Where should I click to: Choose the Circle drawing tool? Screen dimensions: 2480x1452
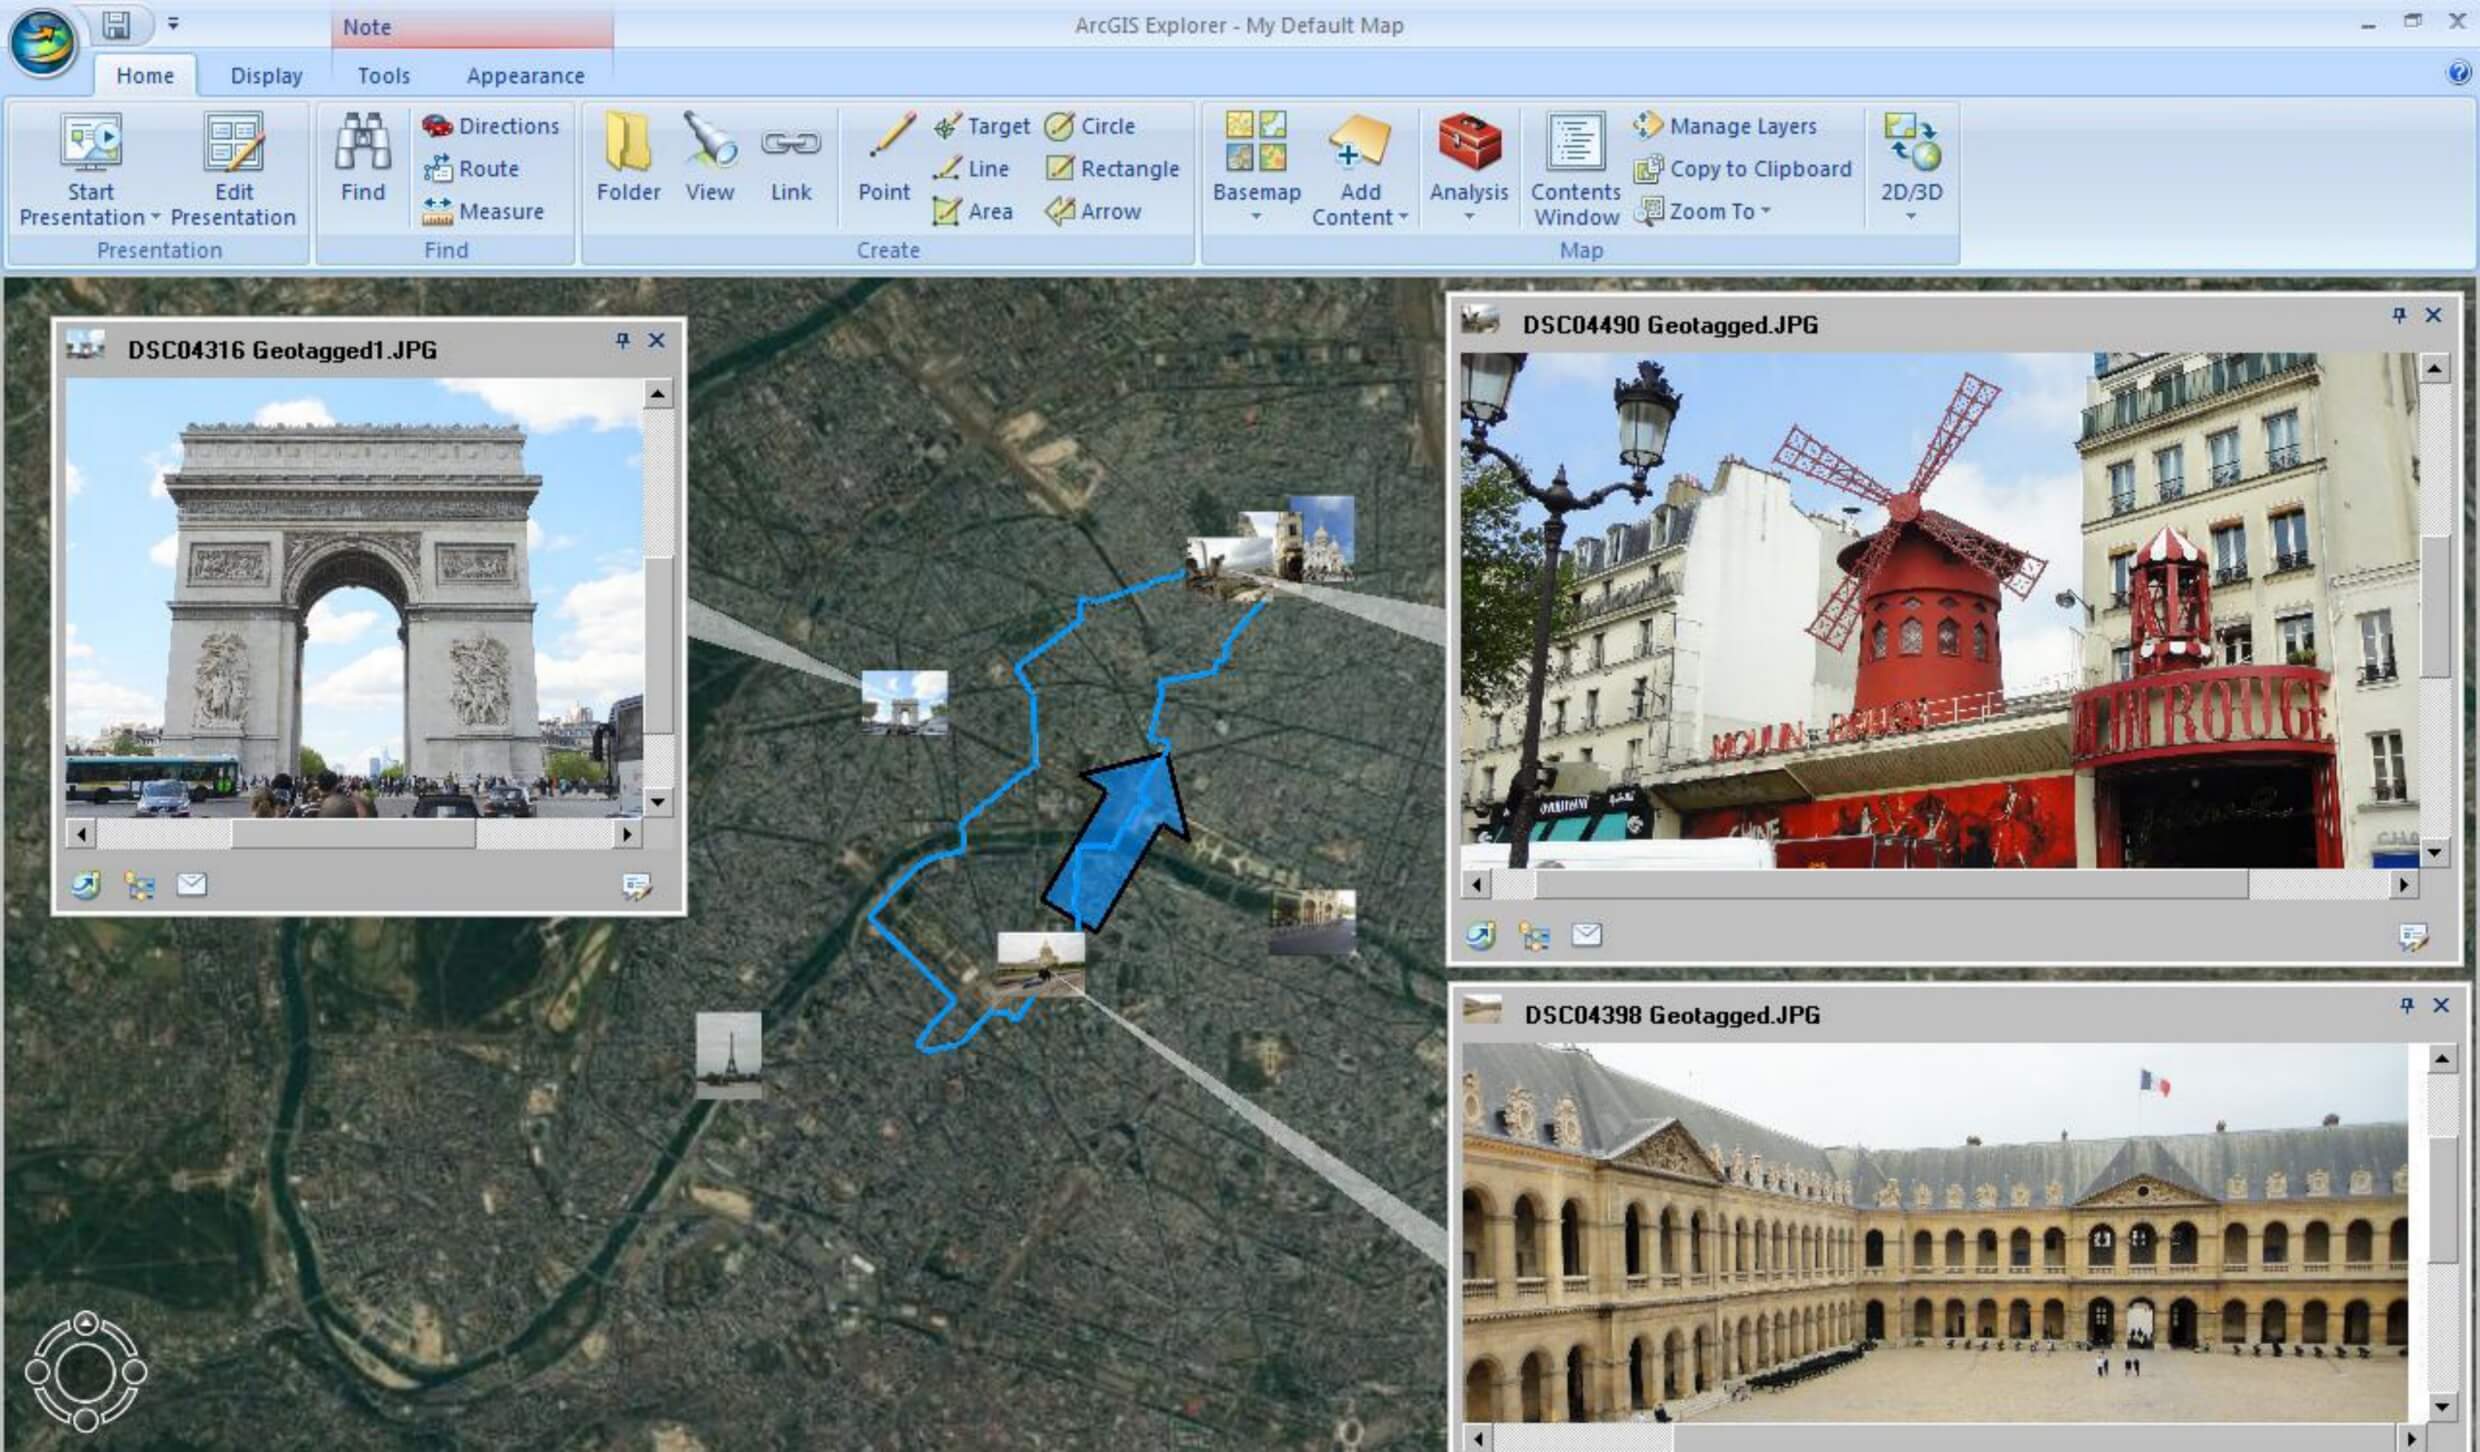1090,126
